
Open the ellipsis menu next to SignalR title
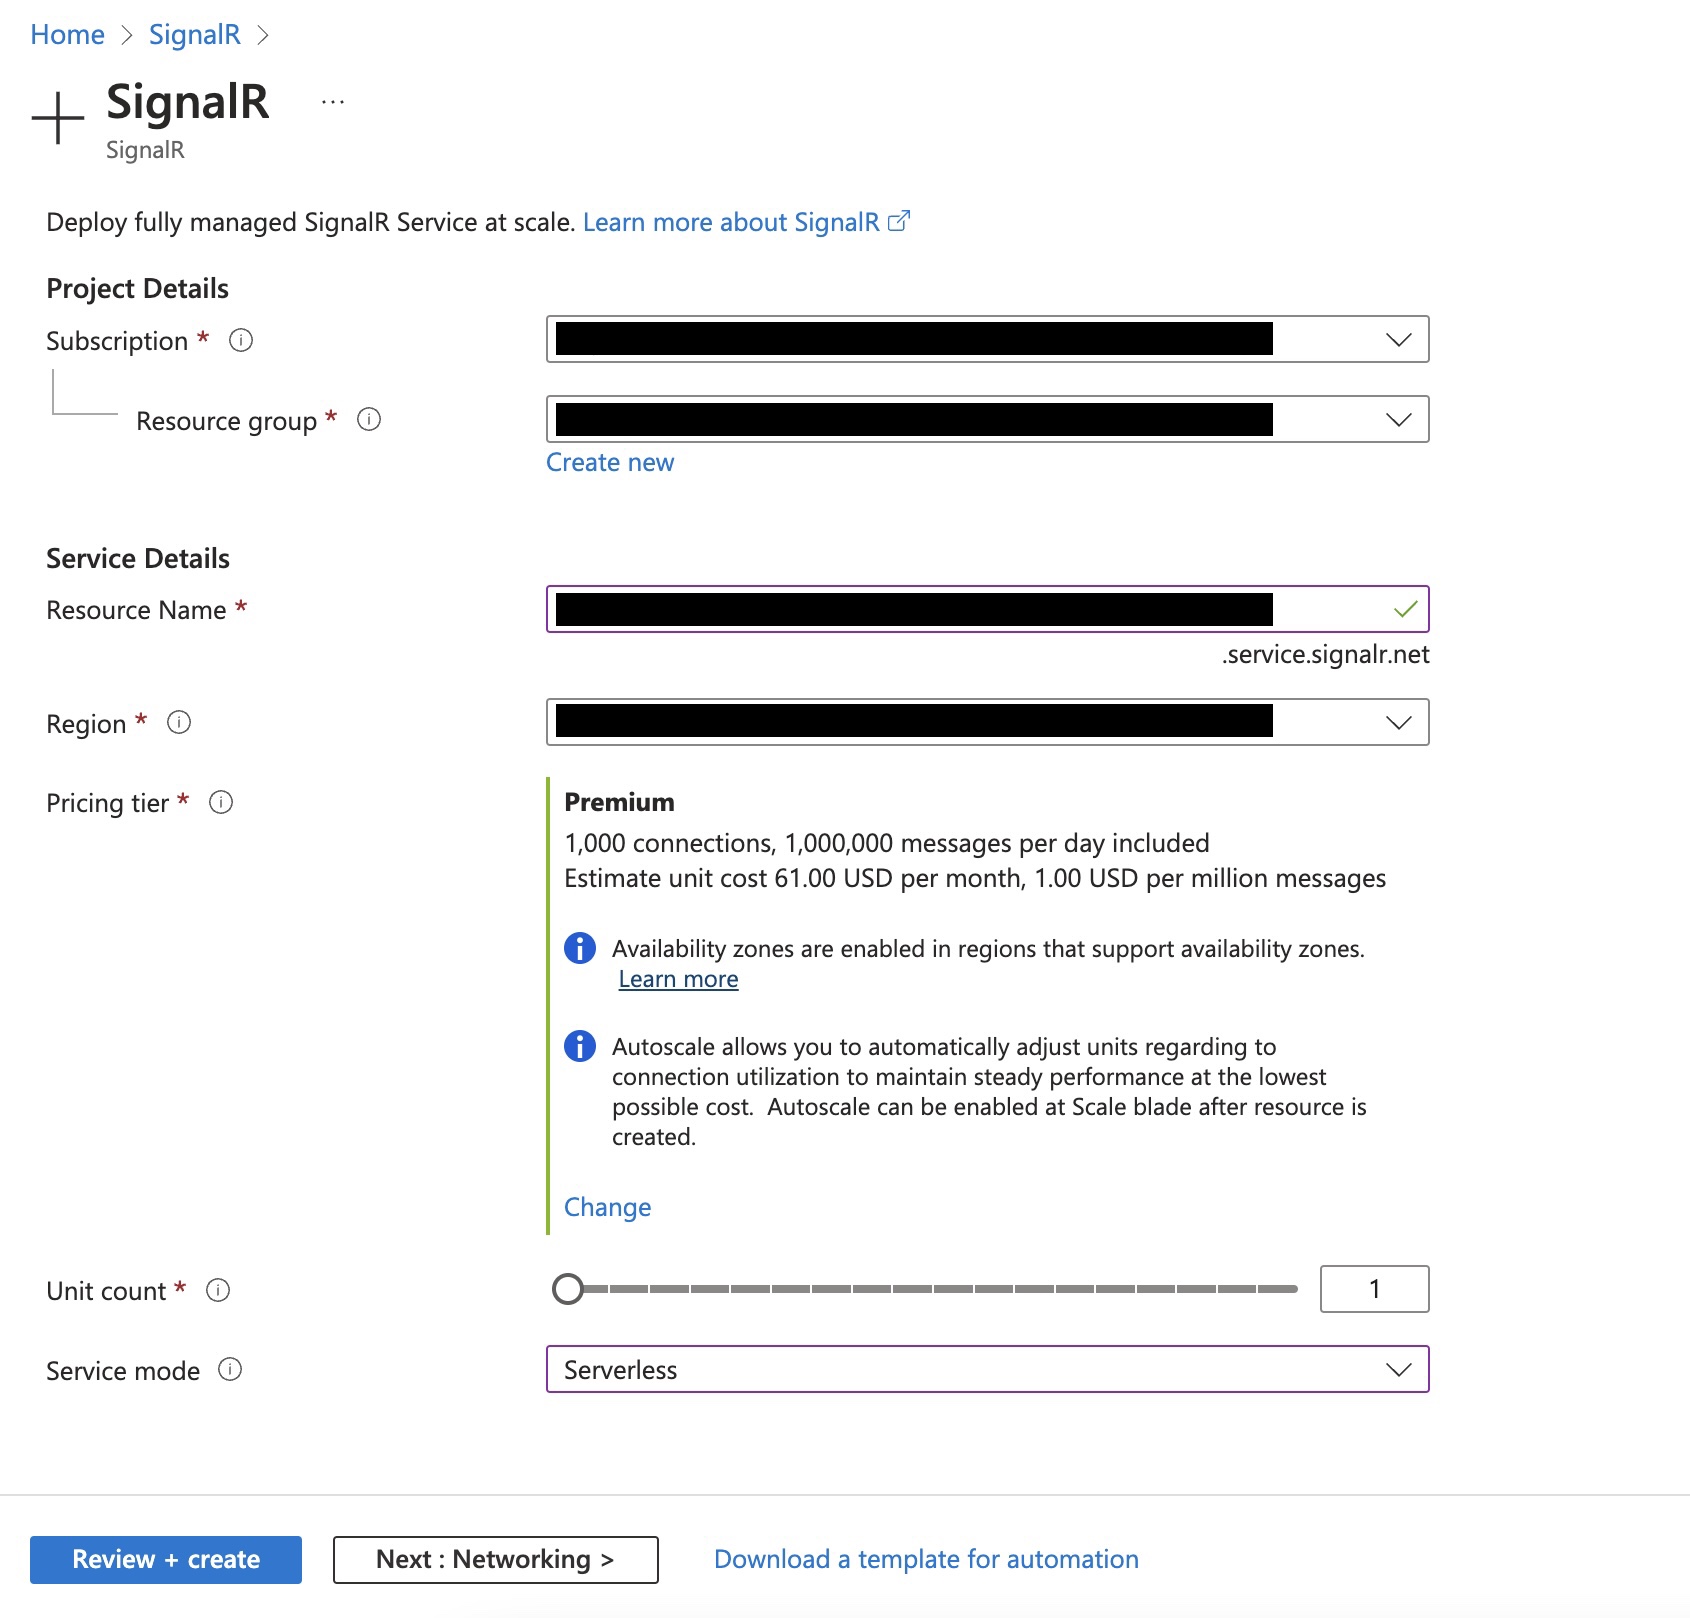333,102
